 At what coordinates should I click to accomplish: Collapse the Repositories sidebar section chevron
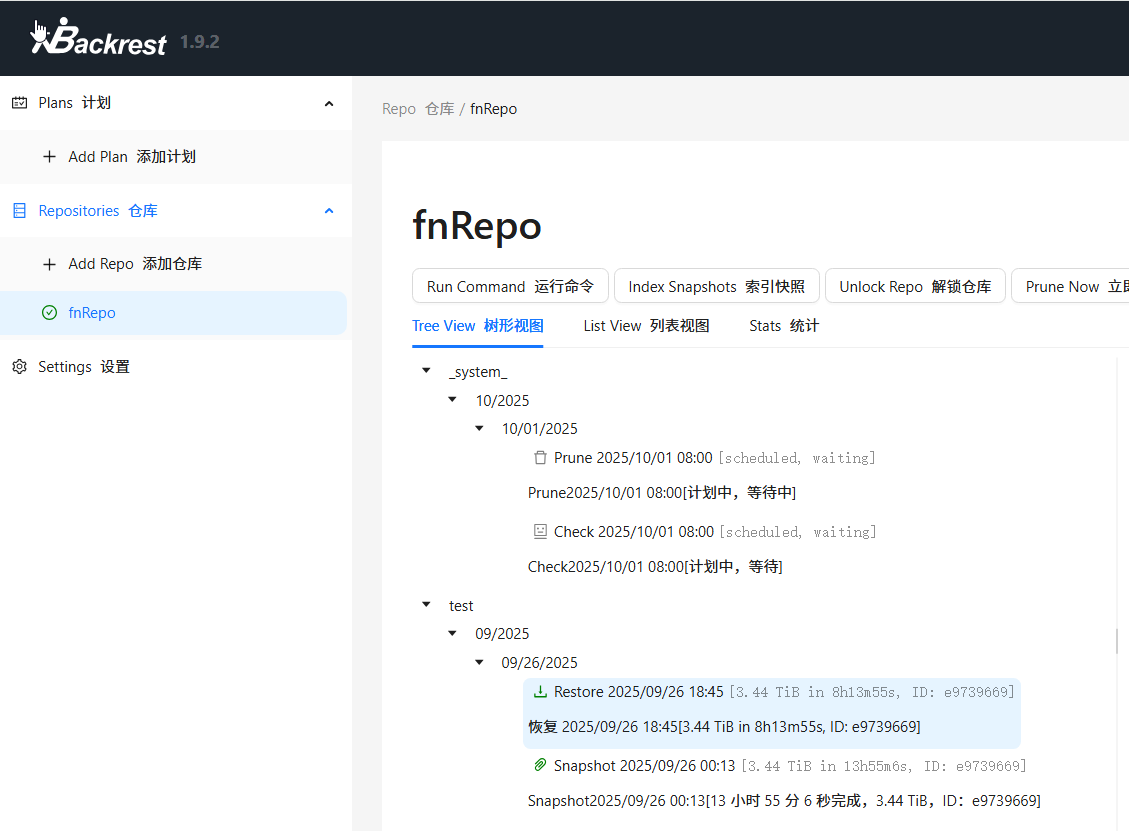pos(329,211)
